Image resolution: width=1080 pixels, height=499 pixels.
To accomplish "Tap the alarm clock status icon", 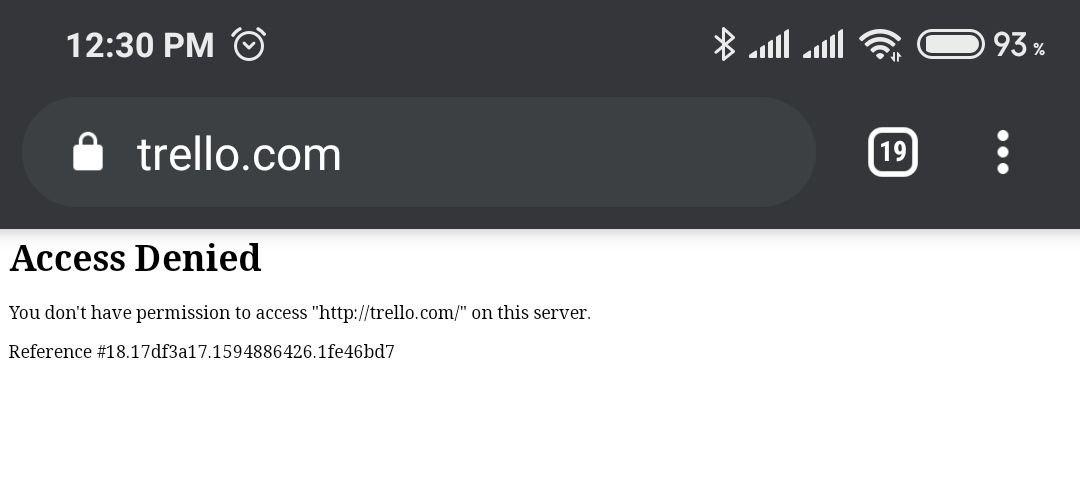I will pos(249,44).
